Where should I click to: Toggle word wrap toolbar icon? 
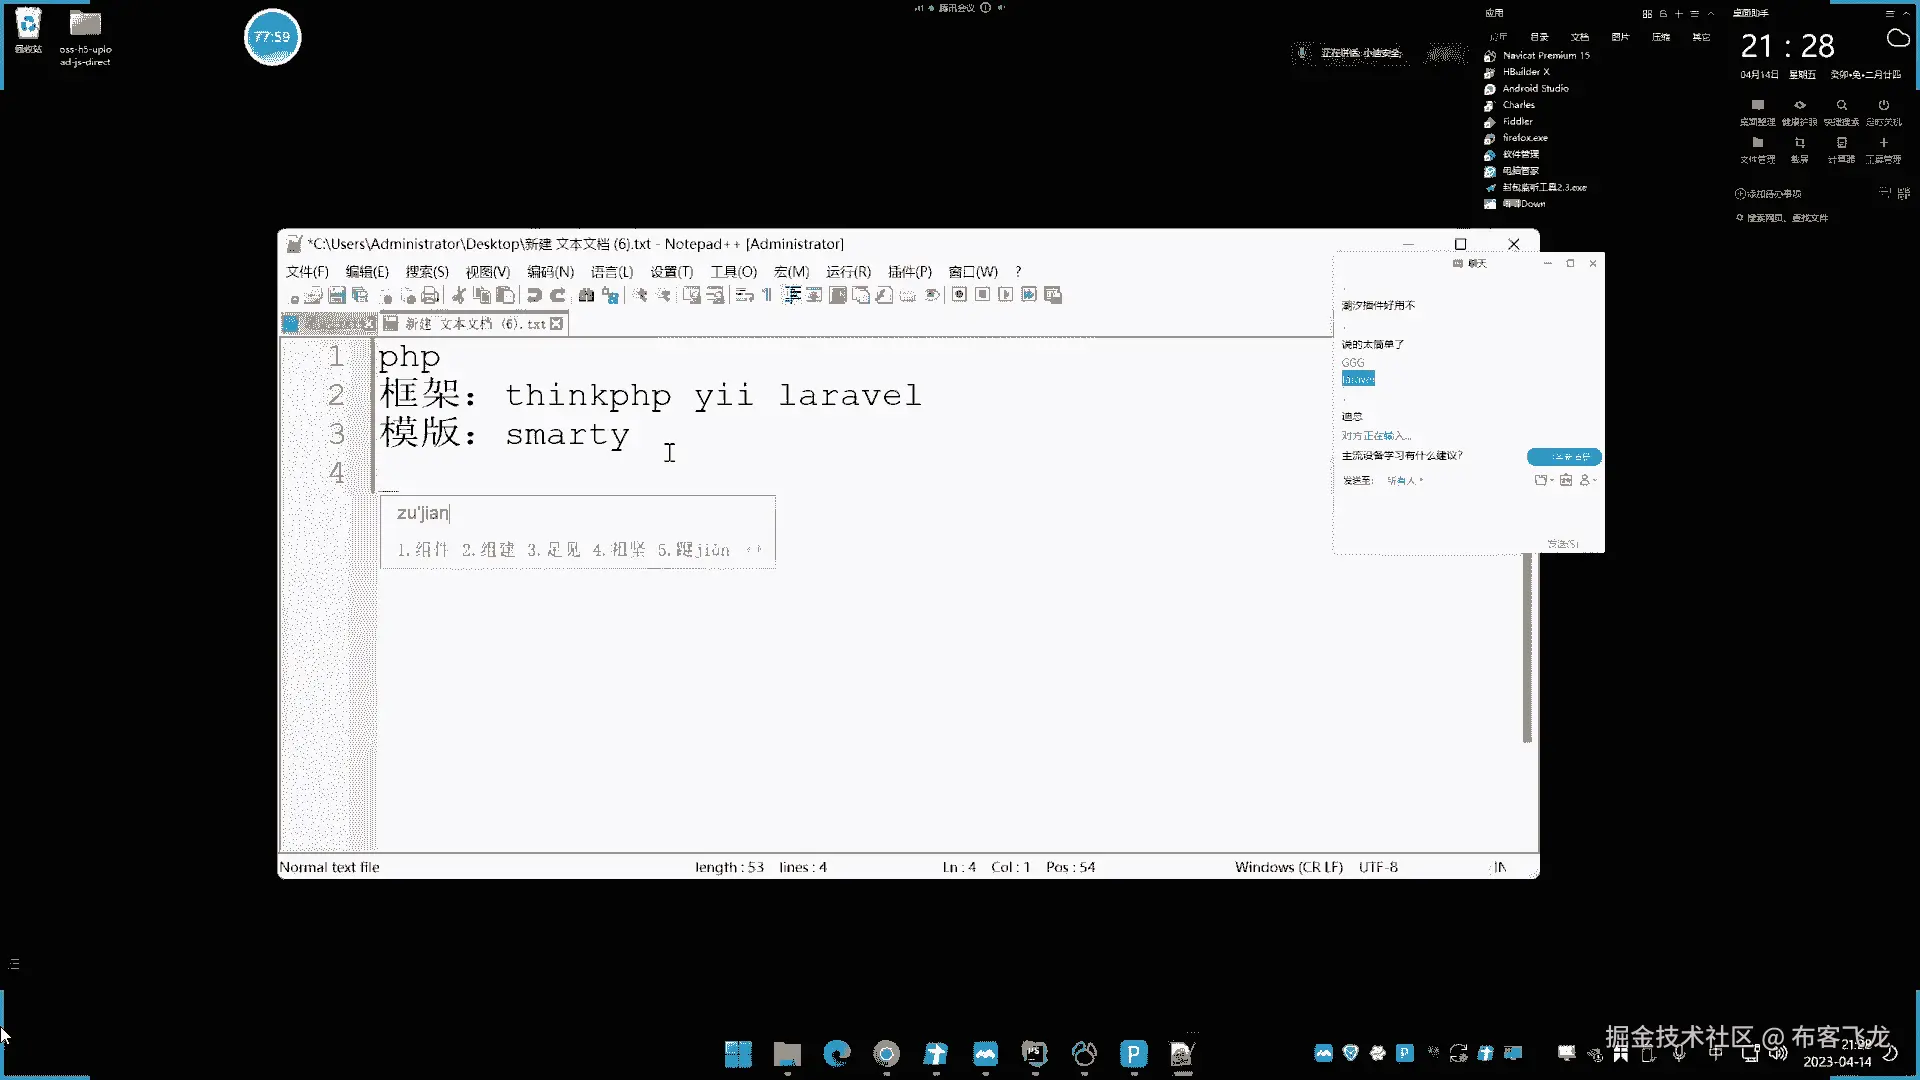click(744, 295)
